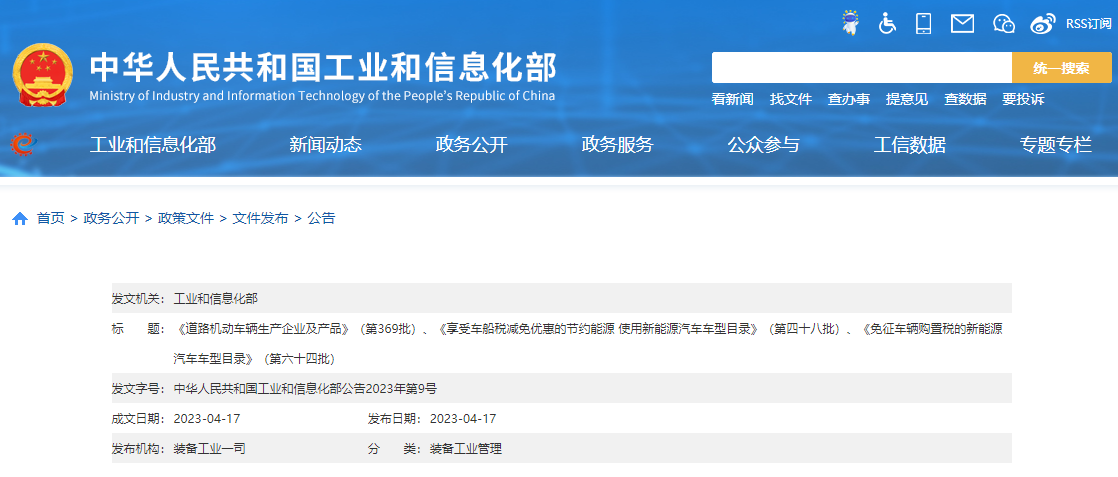Select the 政务公开 navigation item
Image resolution: width=1118 pixels, height=477 pixels.
(471, 145)
